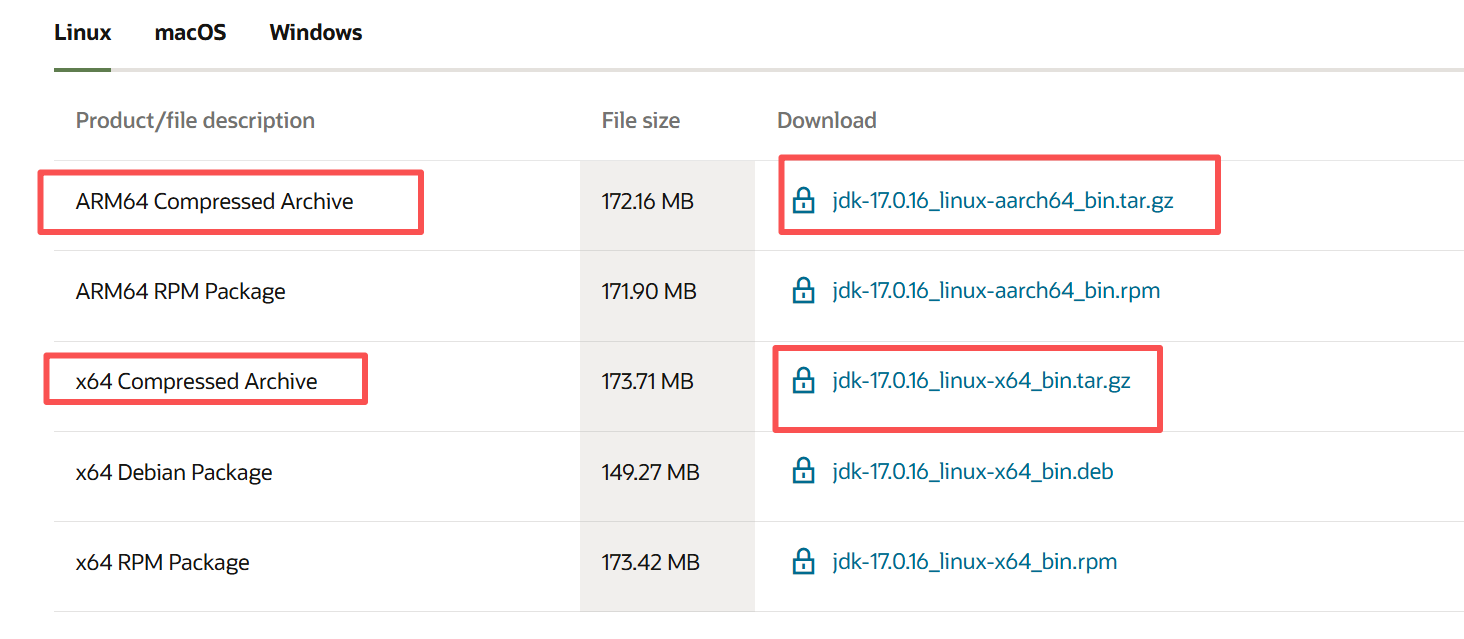Click lock icon beside x64 tar.gz download

click(x=802, y=381)
